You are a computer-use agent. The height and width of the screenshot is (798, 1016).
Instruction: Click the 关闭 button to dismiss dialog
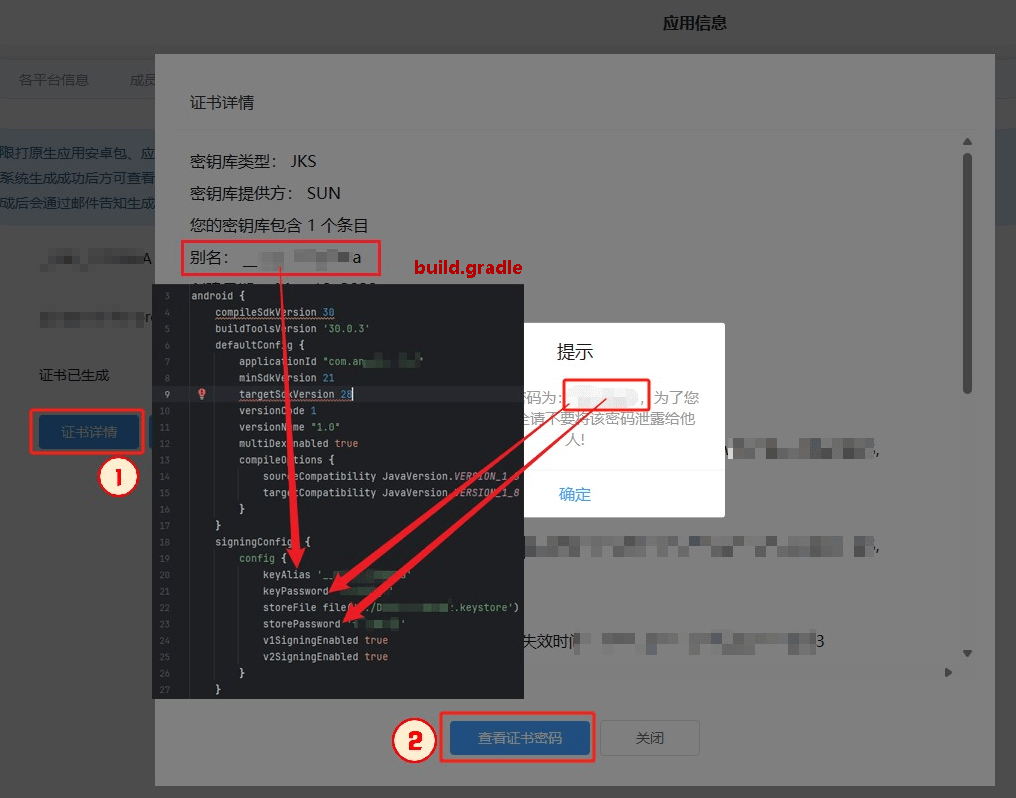coord(651,737)
